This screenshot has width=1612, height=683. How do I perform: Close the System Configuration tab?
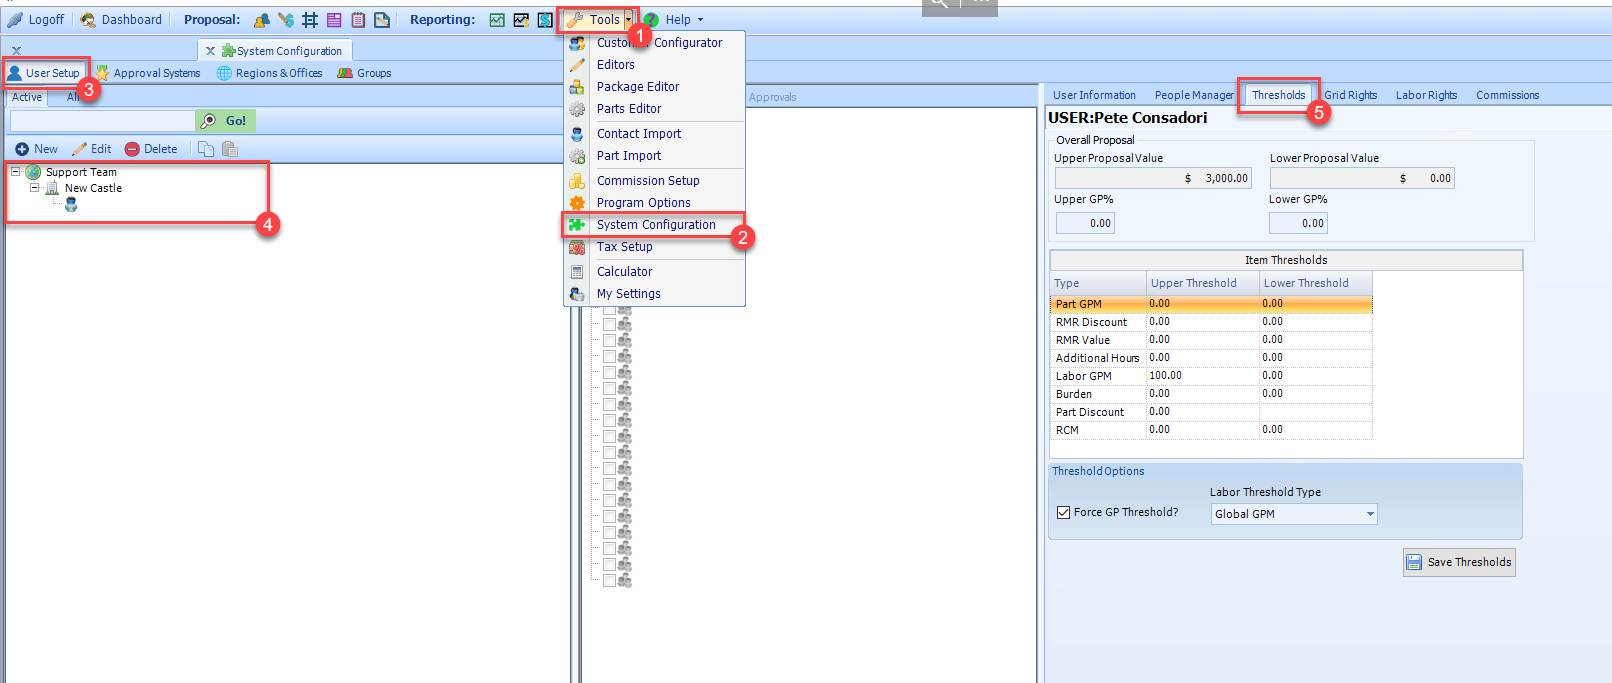click(x=210, y=51)
